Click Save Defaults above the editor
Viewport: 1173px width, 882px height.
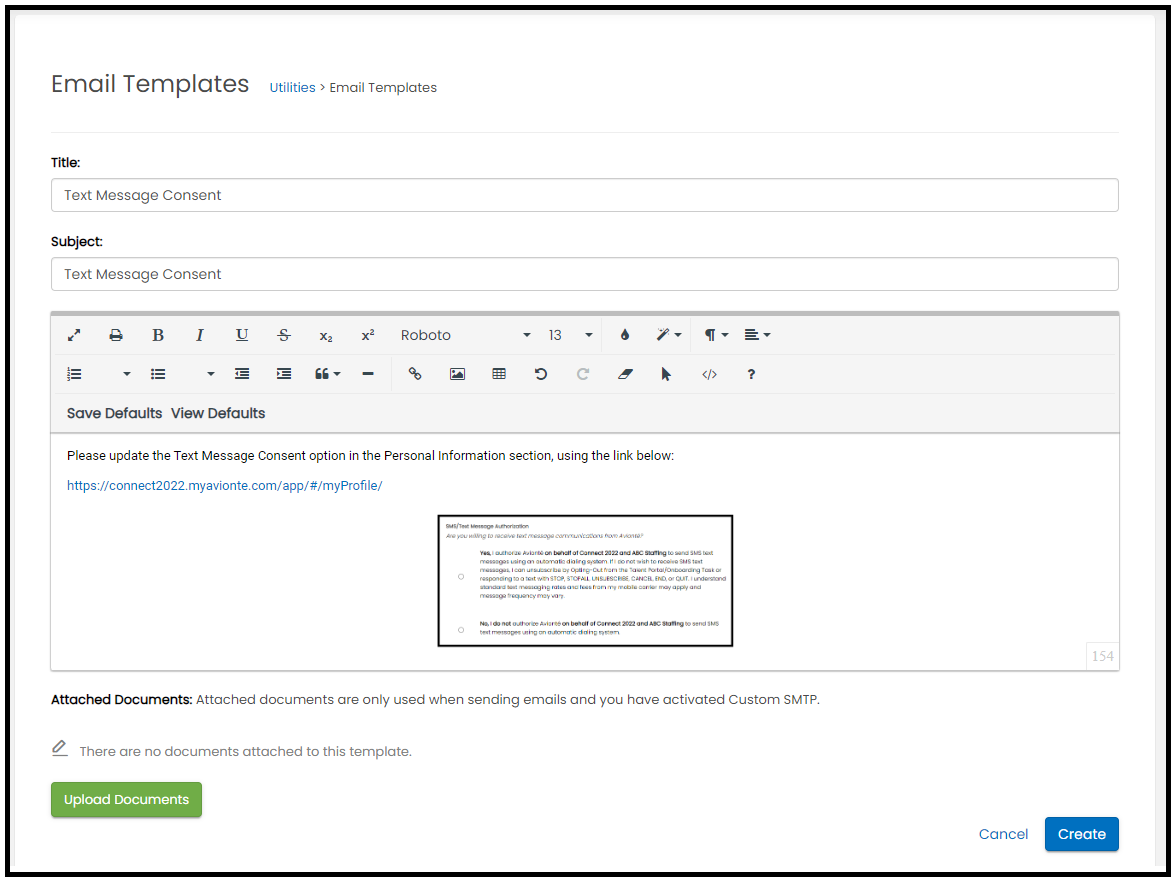pyautogui.click(x=113, y=412)
